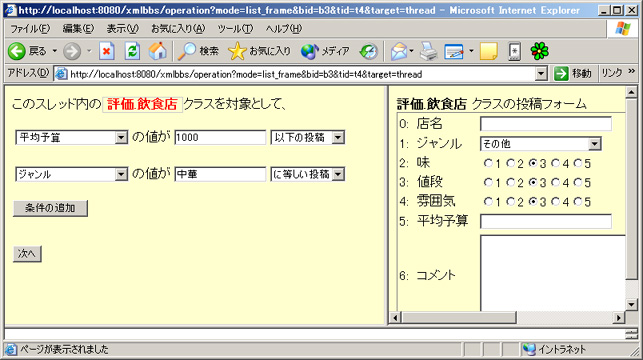This screenshot has width=643, height=360.
Task: Select rating 4 for 値段
Action: click(555, 182)
